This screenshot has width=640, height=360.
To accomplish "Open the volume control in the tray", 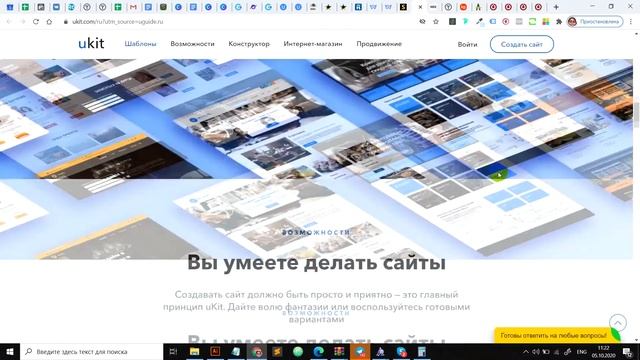I will [x=536, y=352].
